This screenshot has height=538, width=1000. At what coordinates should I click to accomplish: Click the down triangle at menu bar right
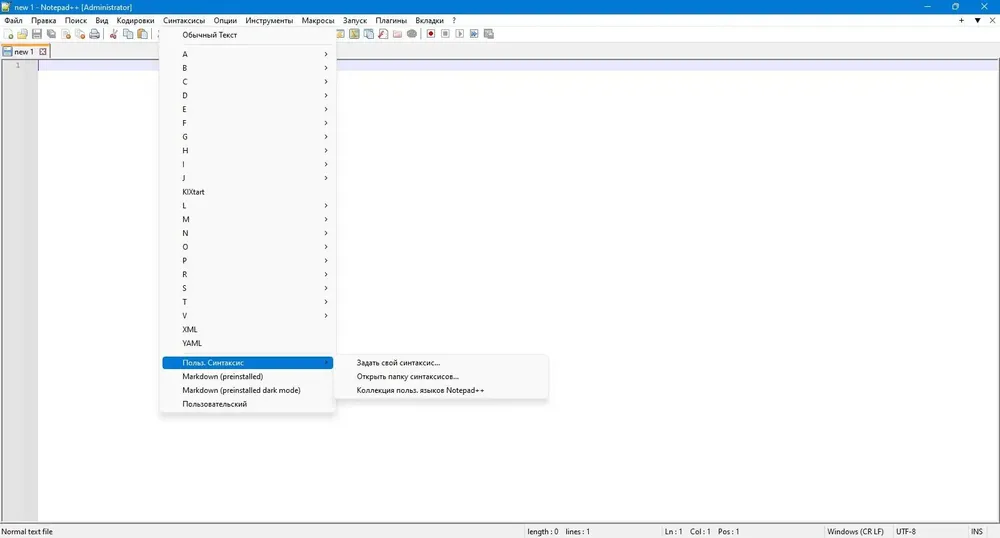click(977, 20)
